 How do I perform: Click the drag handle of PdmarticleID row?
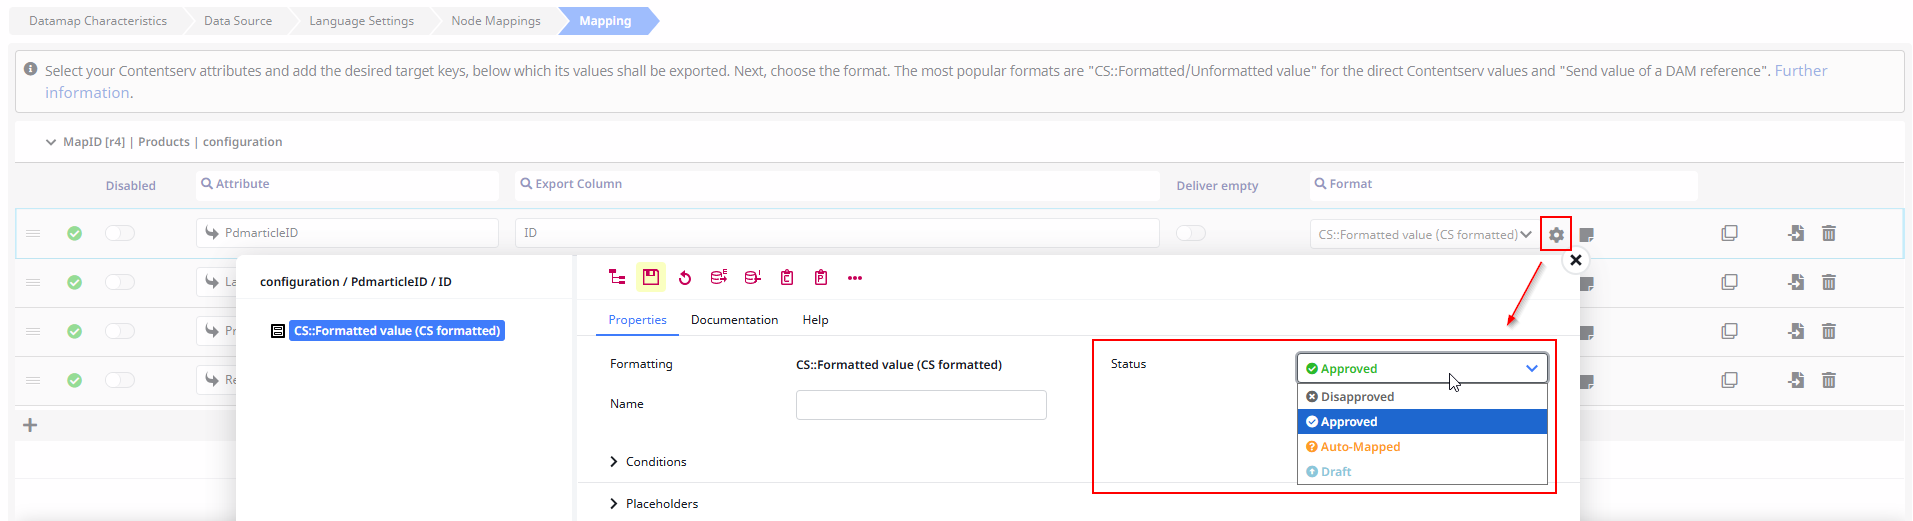pyautogui.click(x=33, y=233)
